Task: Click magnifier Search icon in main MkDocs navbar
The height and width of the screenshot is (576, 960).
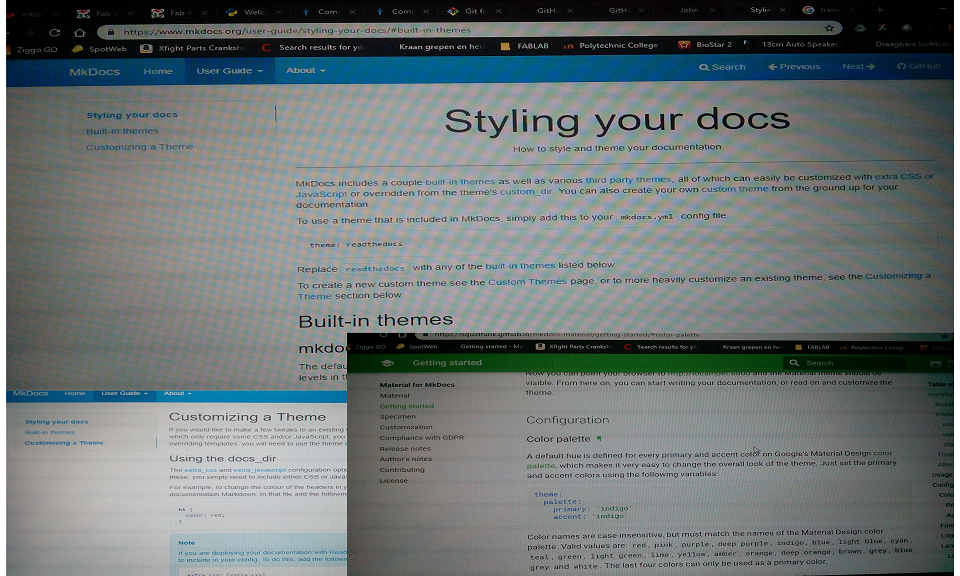Action: pos(703,67)
